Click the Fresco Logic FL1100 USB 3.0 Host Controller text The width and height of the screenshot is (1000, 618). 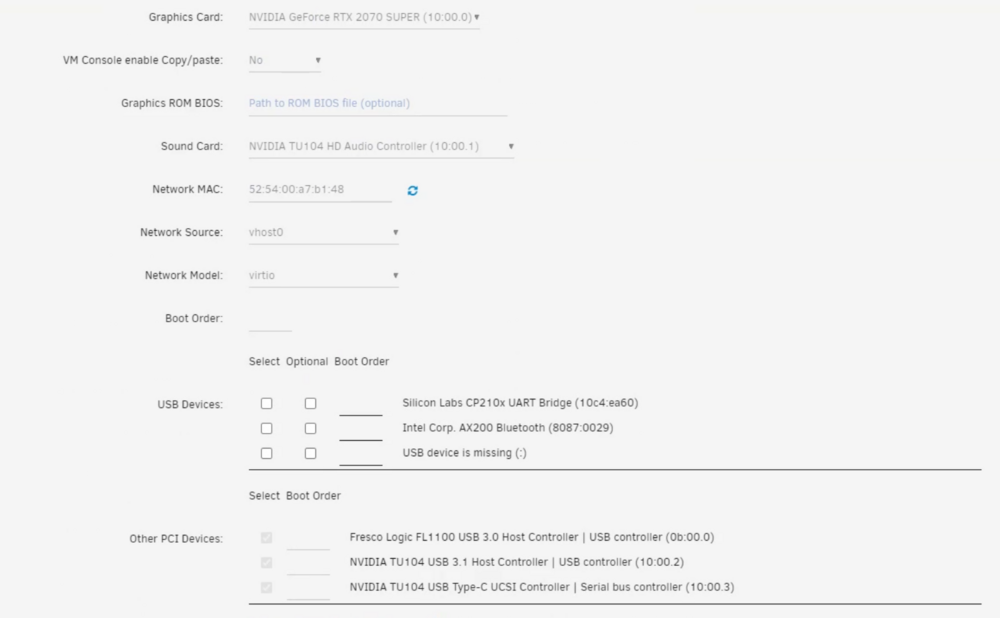(532, 538)
